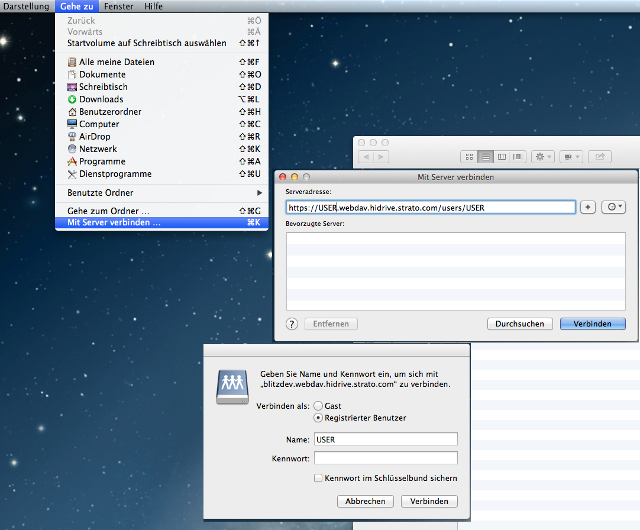Switch Finder to Cover Flow view
This screenshot has height=530, width=640.
[x=518, y=157]
